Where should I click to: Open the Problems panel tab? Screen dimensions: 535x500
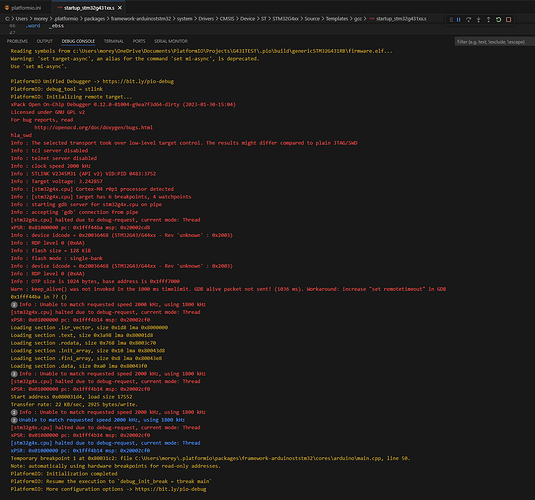tap(17, 41)
